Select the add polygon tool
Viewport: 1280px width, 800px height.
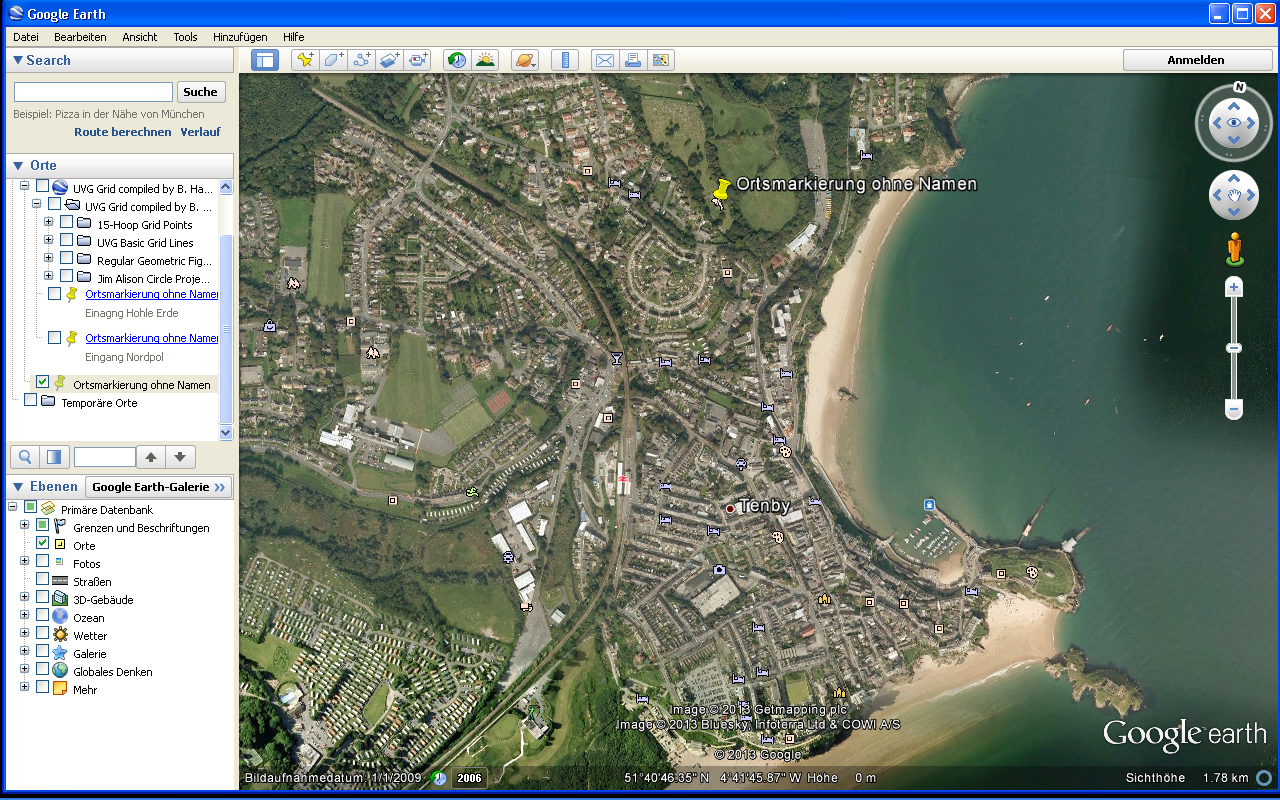coord(333,60)
